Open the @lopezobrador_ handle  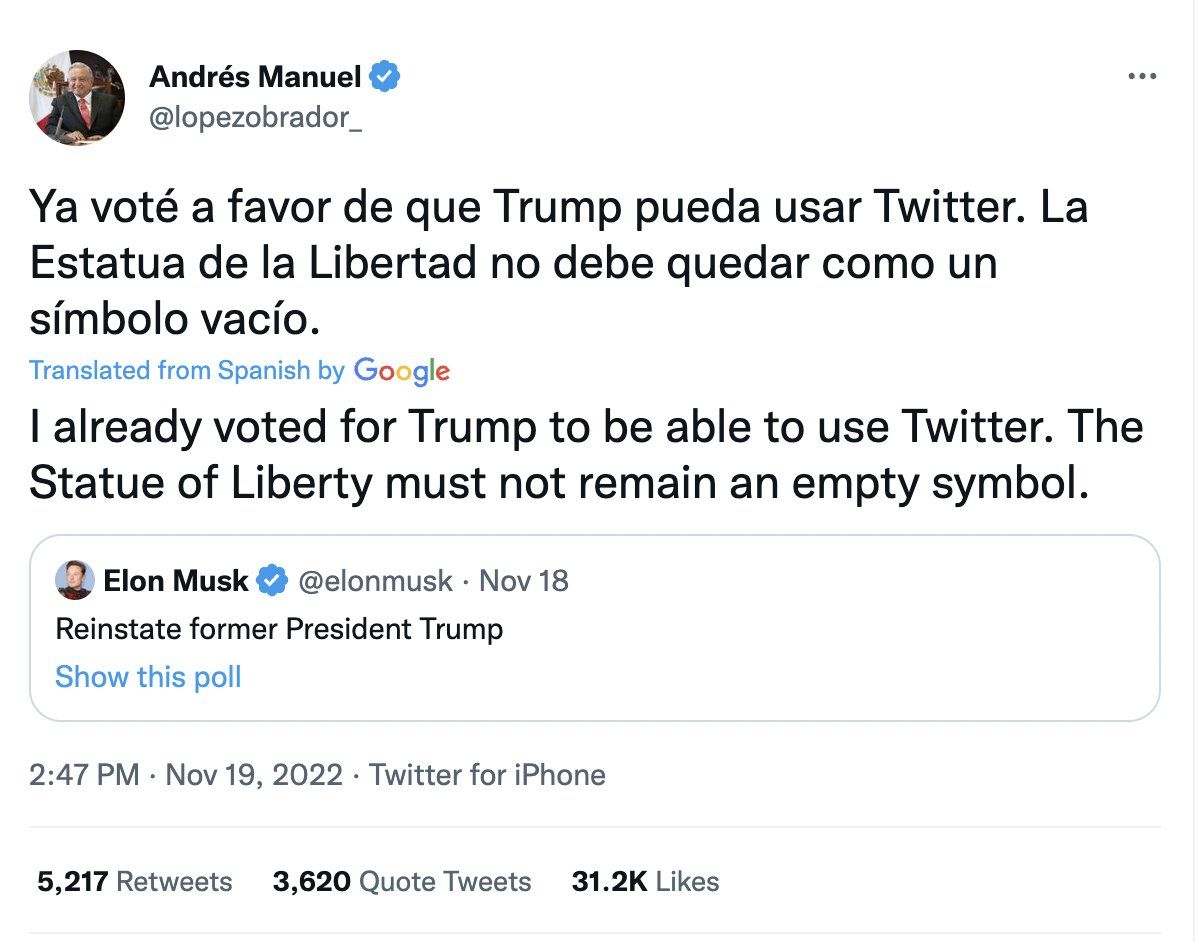click(255, 117)
